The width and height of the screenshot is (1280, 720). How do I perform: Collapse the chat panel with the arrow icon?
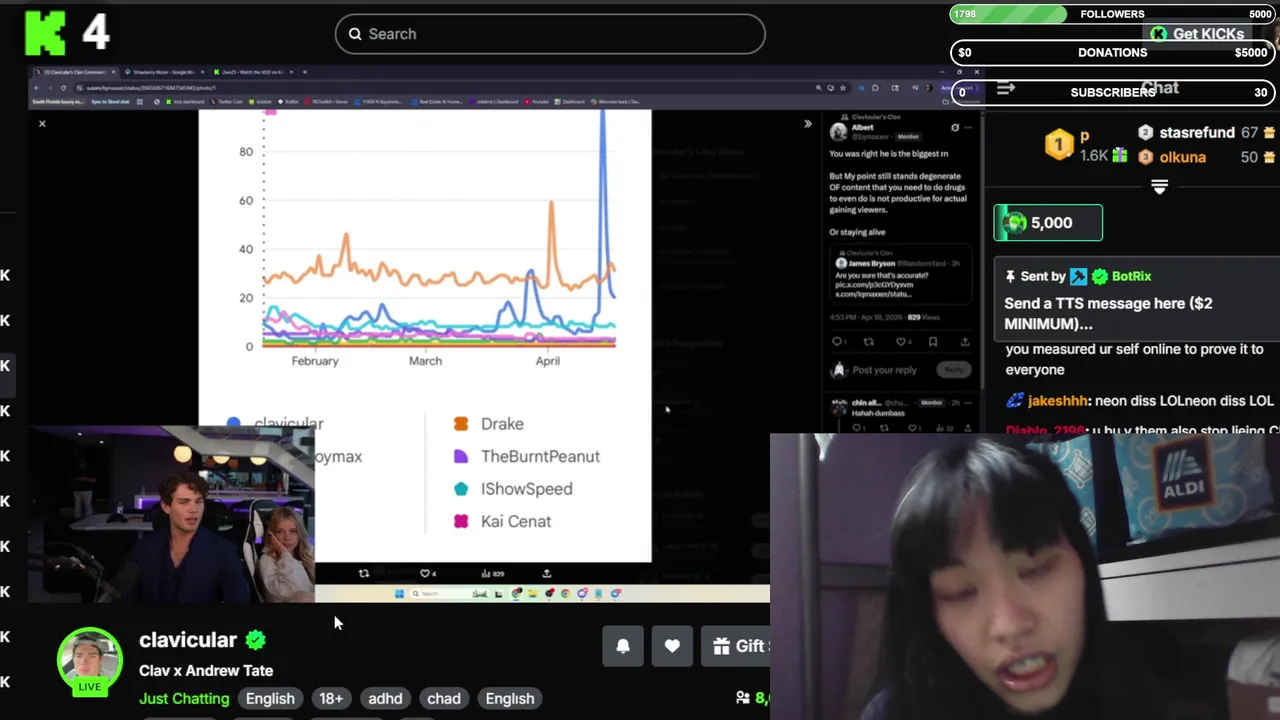point(1005,88)
